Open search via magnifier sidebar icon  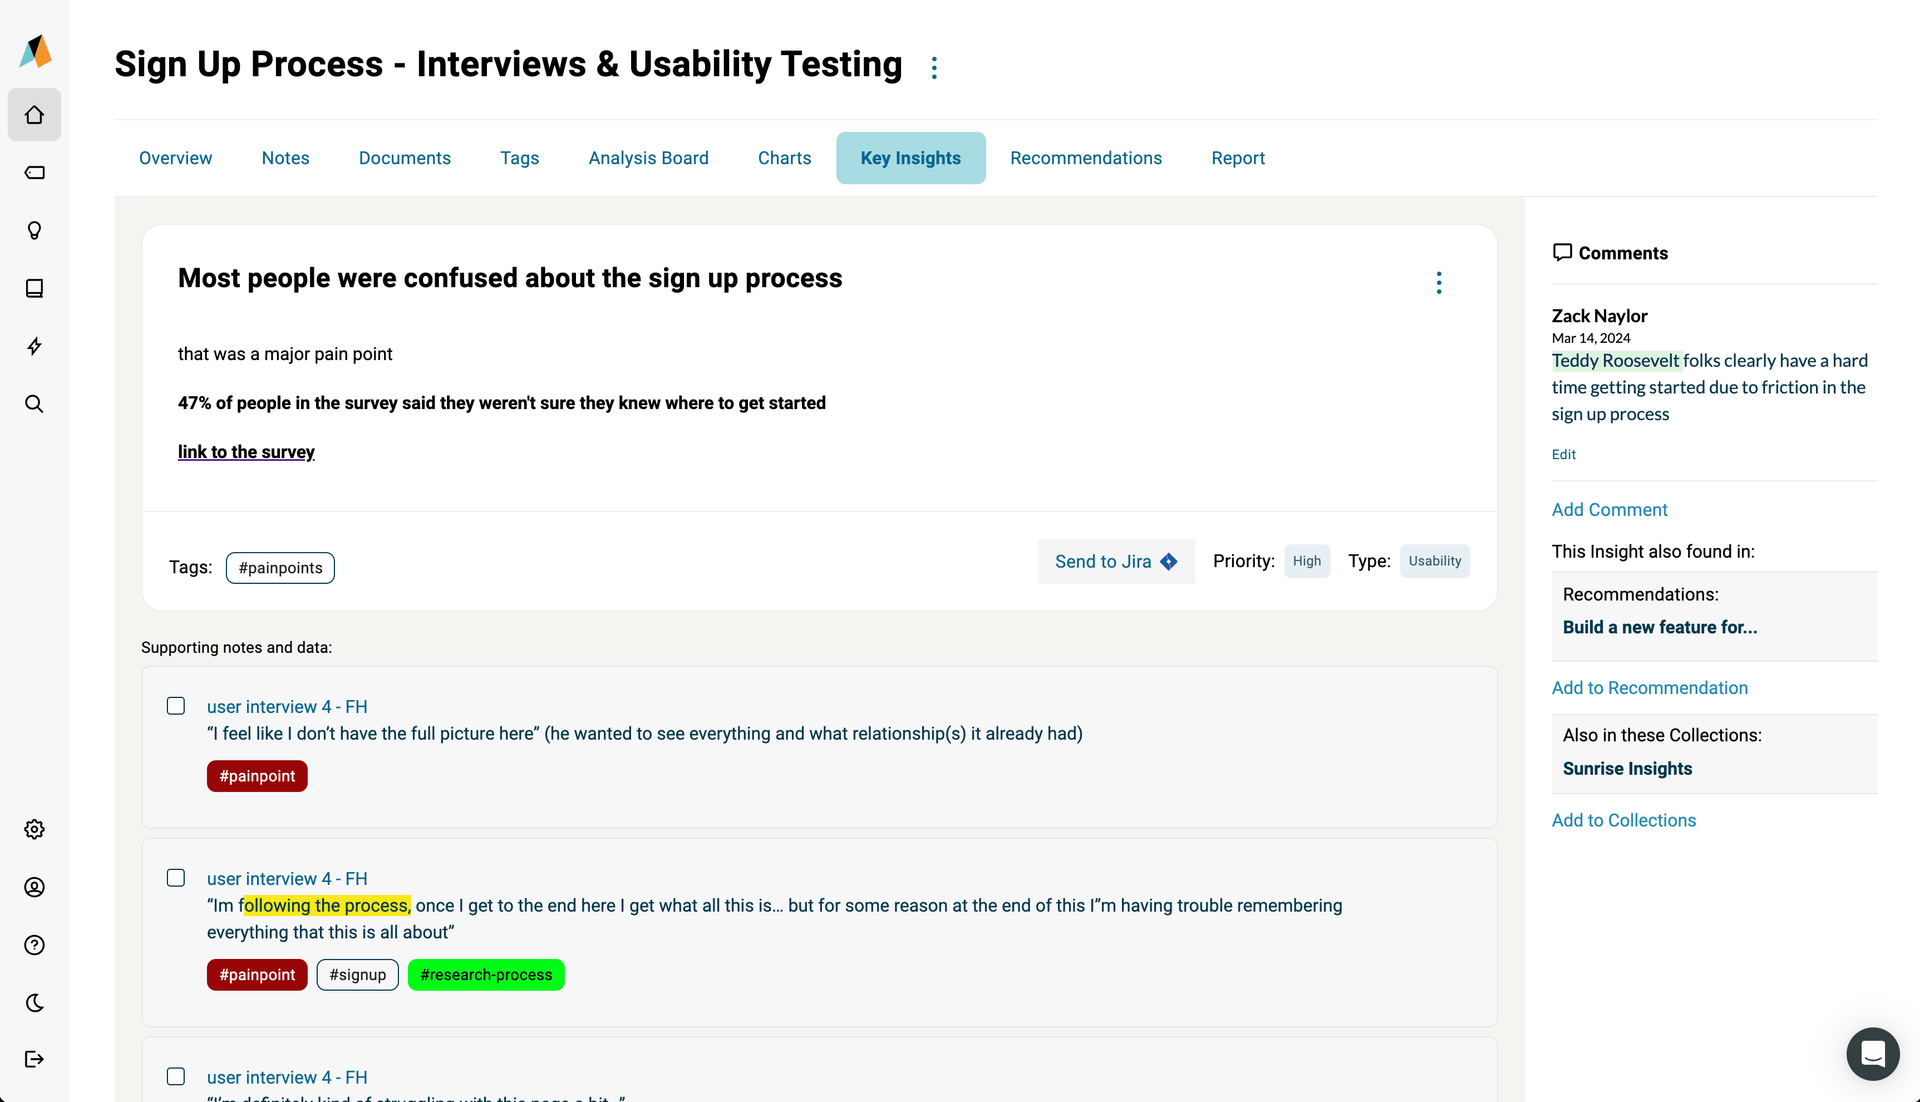34,404
